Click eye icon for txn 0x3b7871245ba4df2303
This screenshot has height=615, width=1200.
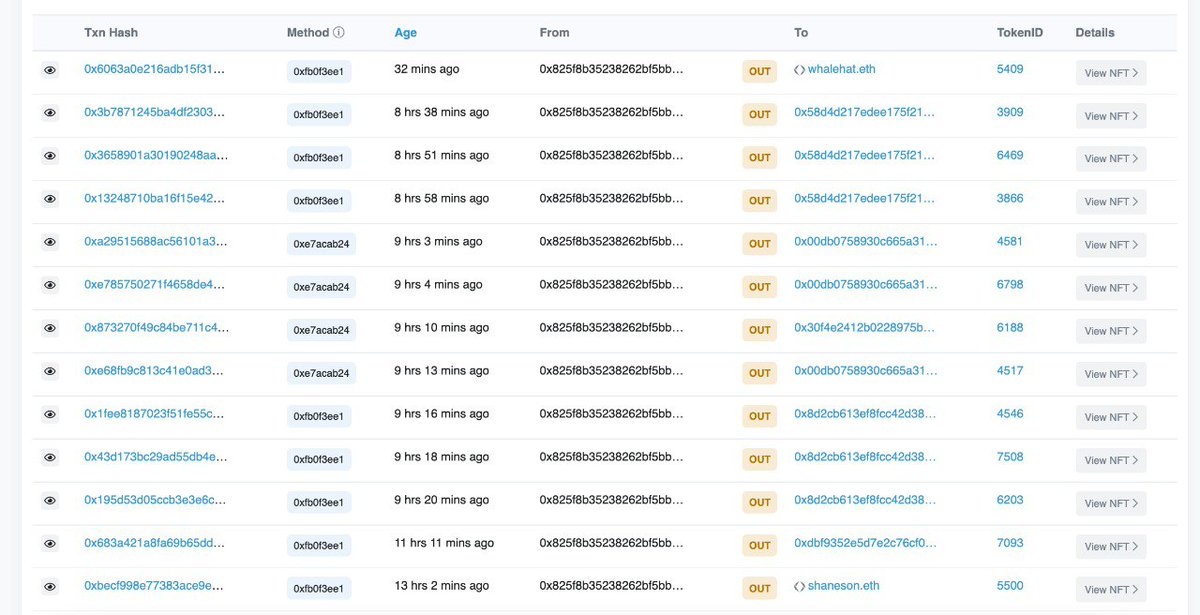(50, 113)
